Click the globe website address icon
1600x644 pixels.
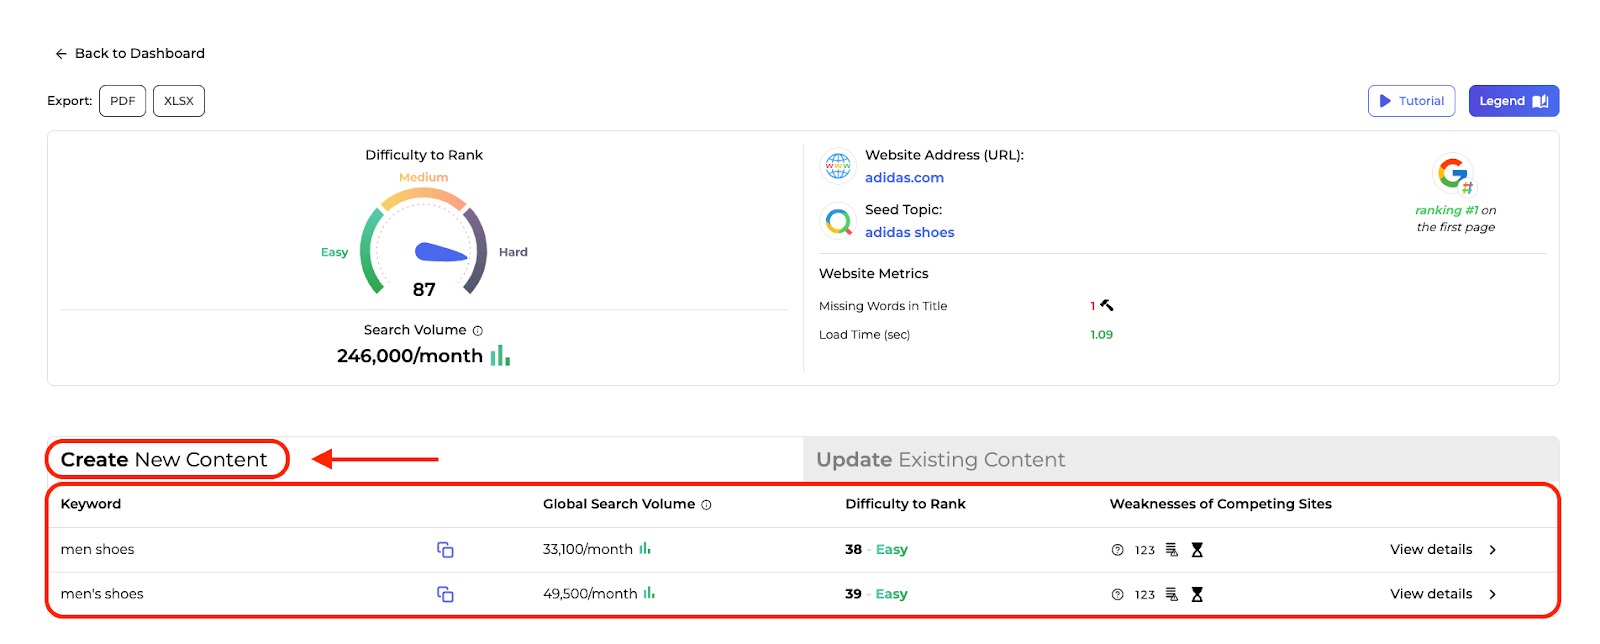click(x=838, y=166)
